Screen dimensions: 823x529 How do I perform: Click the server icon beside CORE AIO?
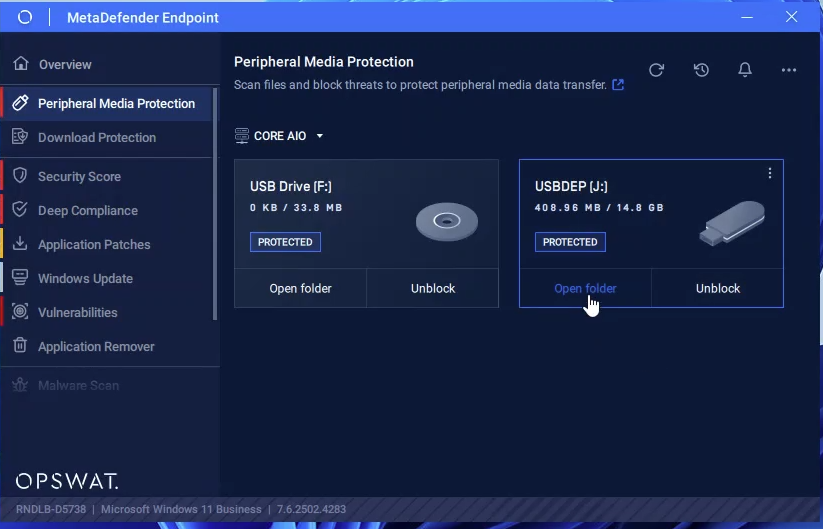pos(241,136)
